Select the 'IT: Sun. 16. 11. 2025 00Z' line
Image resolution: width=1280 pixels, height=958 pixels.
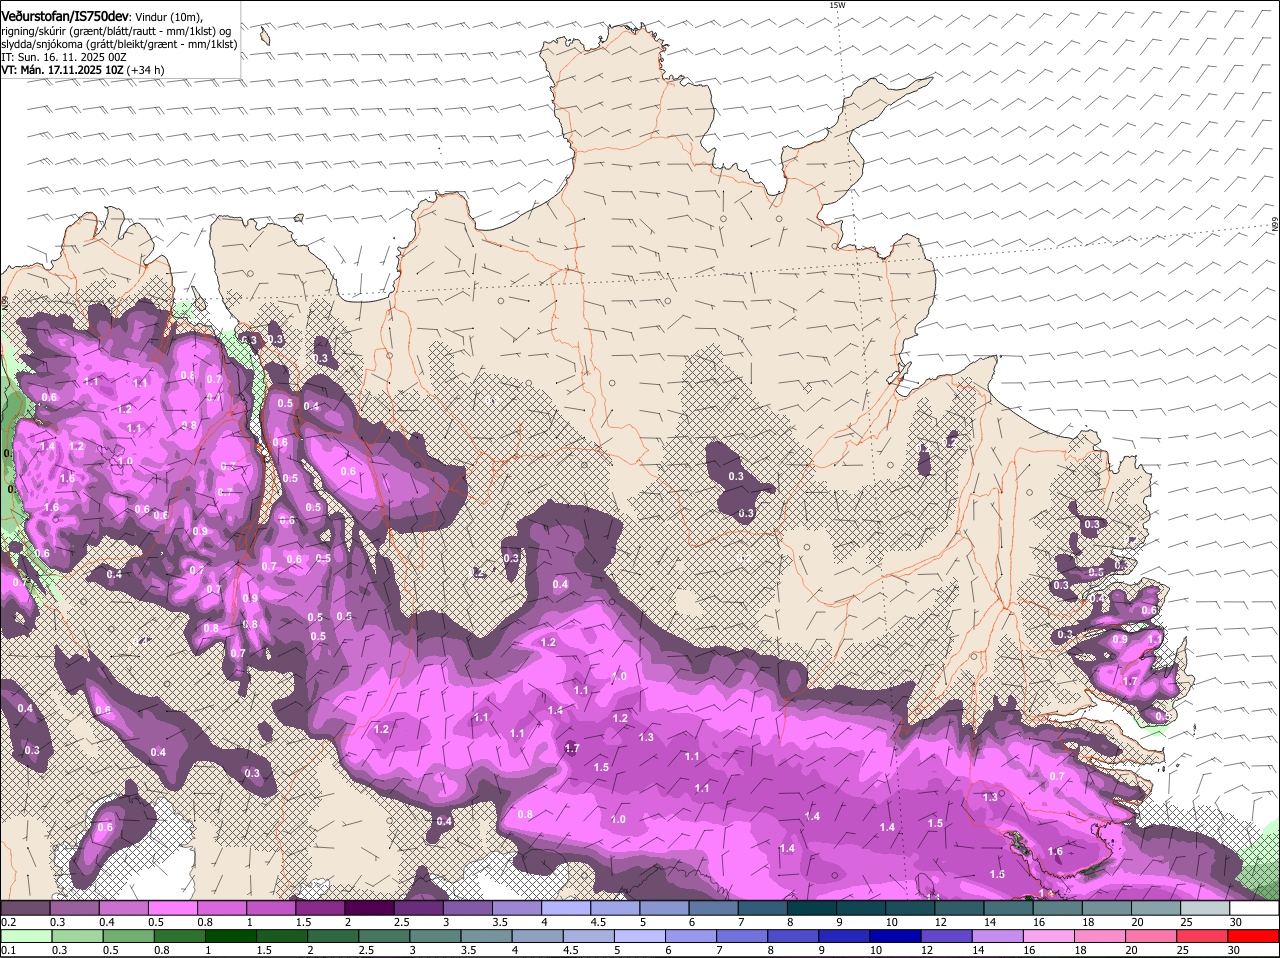pyautogui.click(x=63, y=57)
